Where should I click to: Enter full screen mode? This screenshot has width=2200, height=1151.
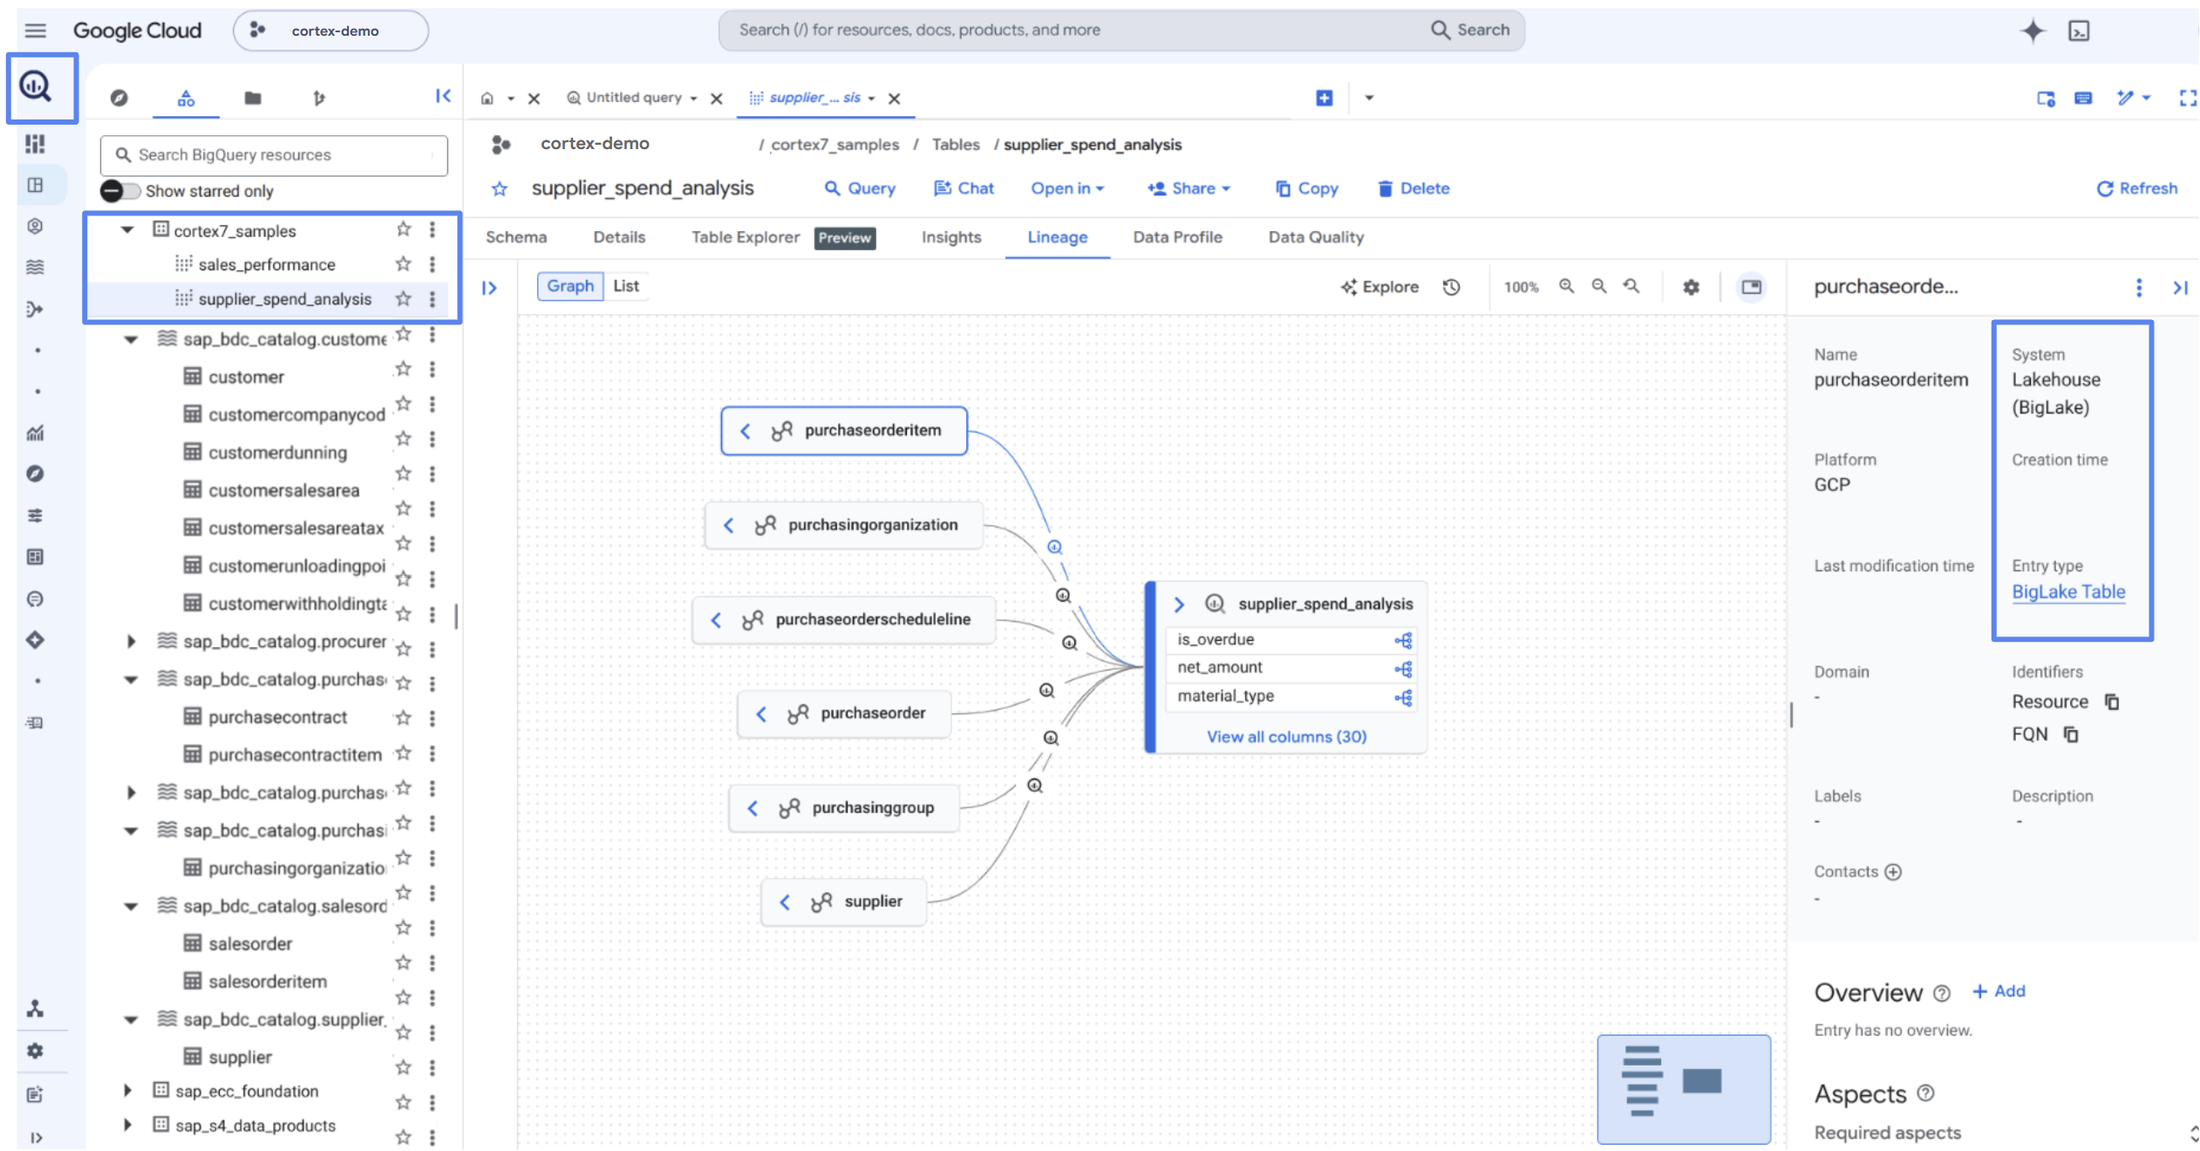[x=2187, y=98]
